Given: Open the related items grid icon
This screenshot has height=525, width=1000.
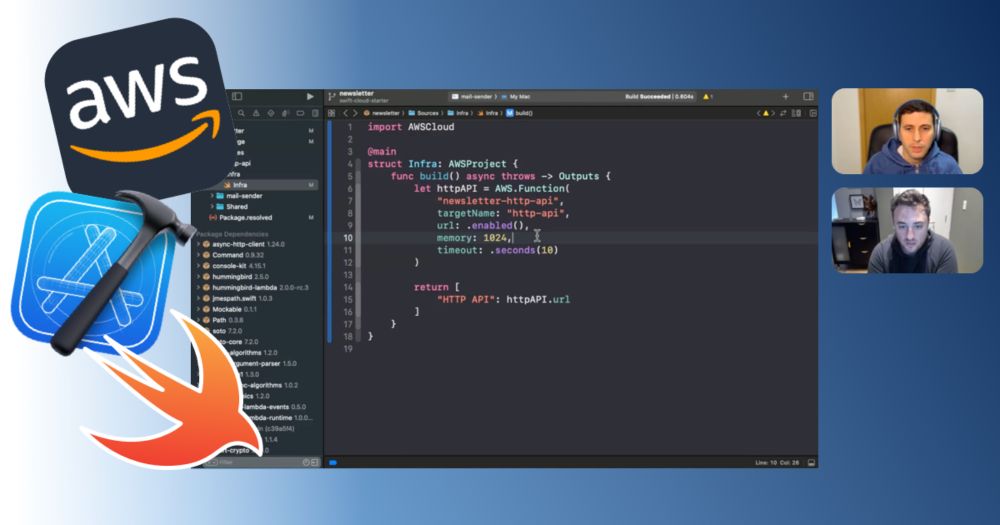Looking at the screenshot, I should pyautogui.click(x=332, y=113).
